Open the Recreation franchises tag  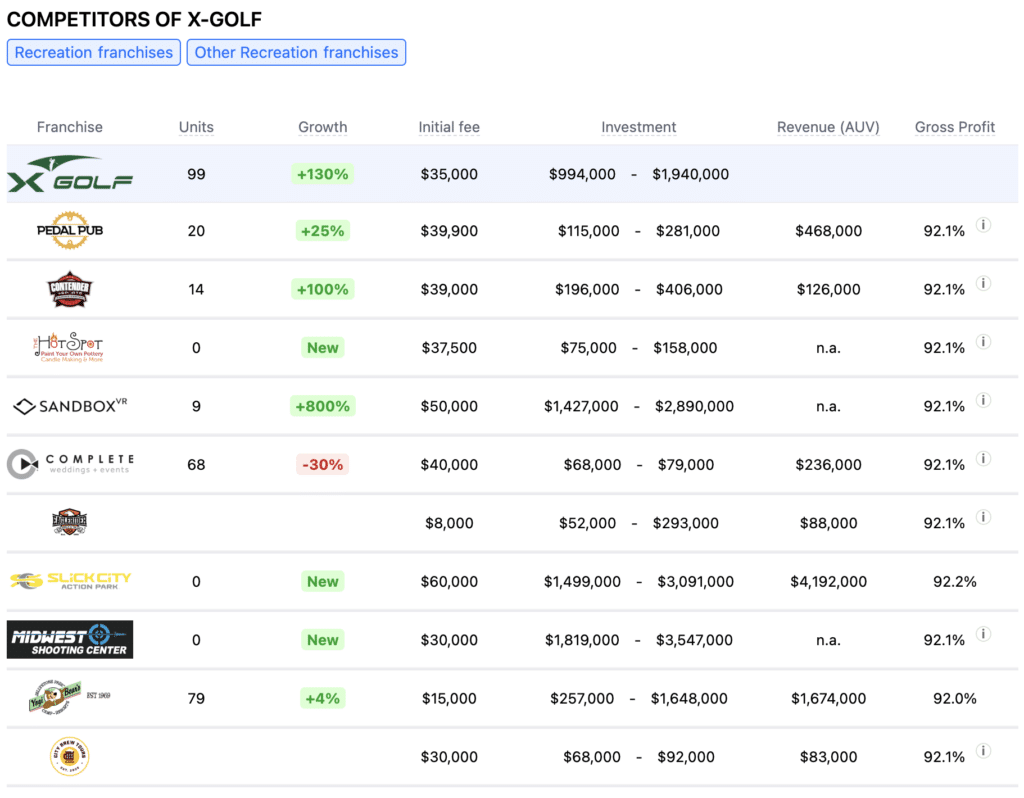point(93,52)
